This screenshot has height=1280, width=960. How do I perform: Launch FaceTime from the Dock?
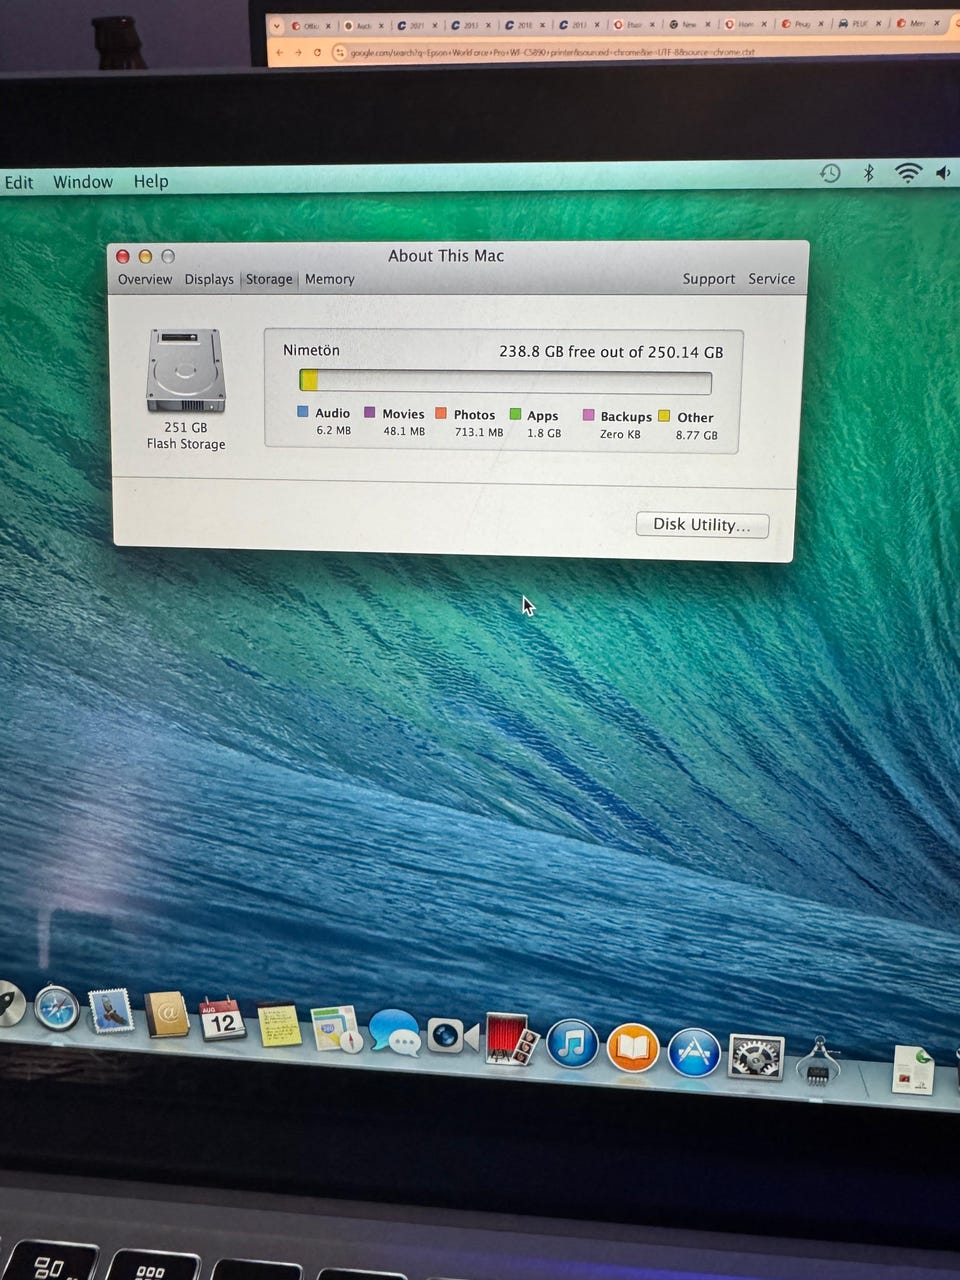pyautogui.click(x=452, y=1036)
